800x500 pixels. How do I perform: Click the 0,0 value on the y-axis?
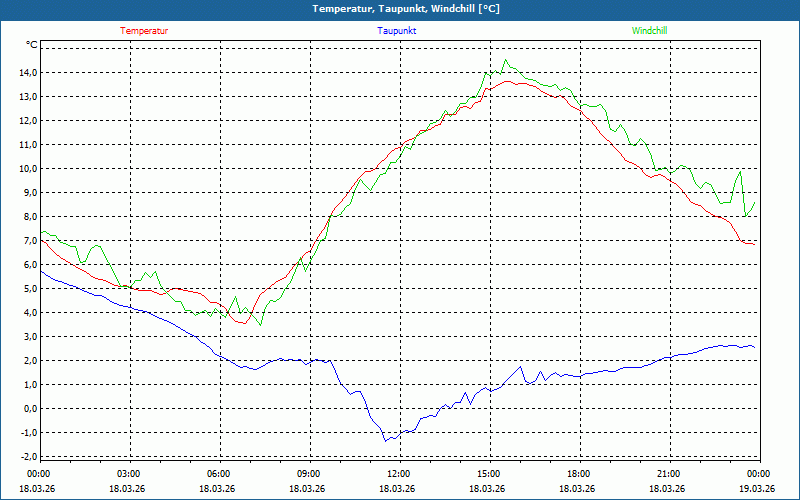click(x=29, y=409)
